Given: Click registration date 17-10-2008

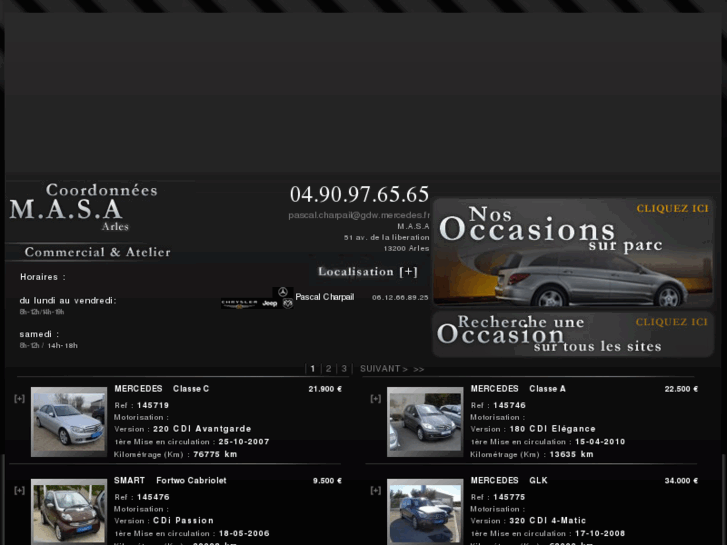Looking at the screenshot, I should (600, 534).
